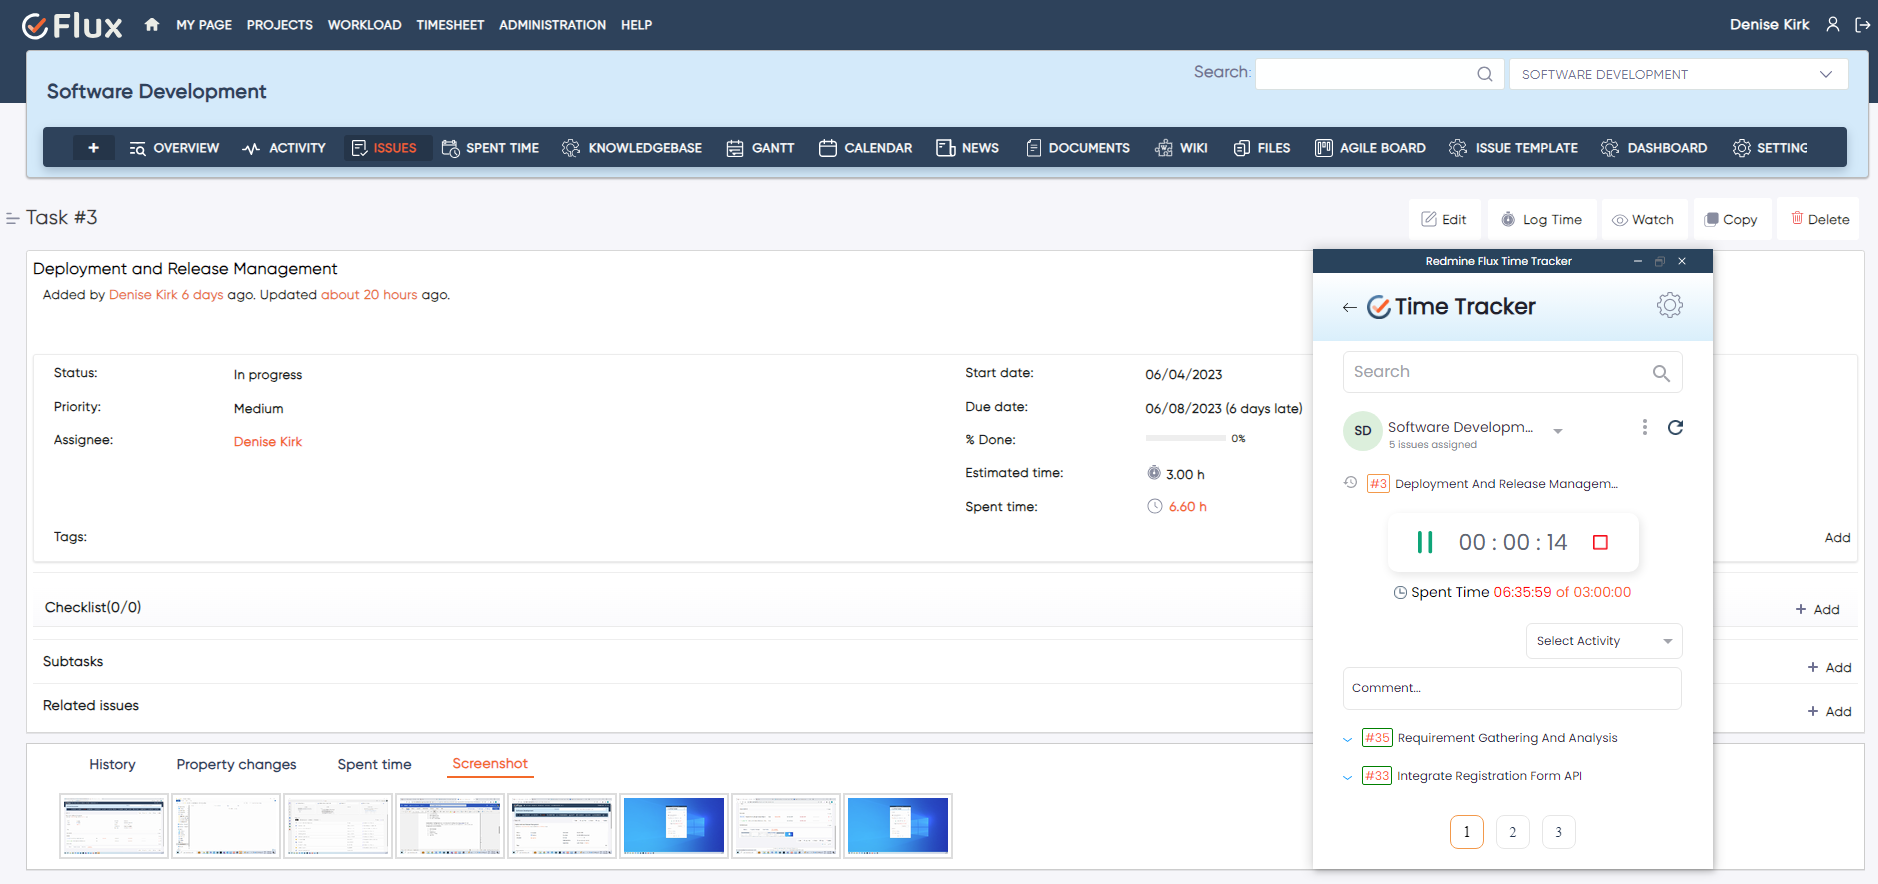The width and height of the screenshot is (1878, 884).
Task: Go to page 2 of issues
Action: coord(1512,832)
